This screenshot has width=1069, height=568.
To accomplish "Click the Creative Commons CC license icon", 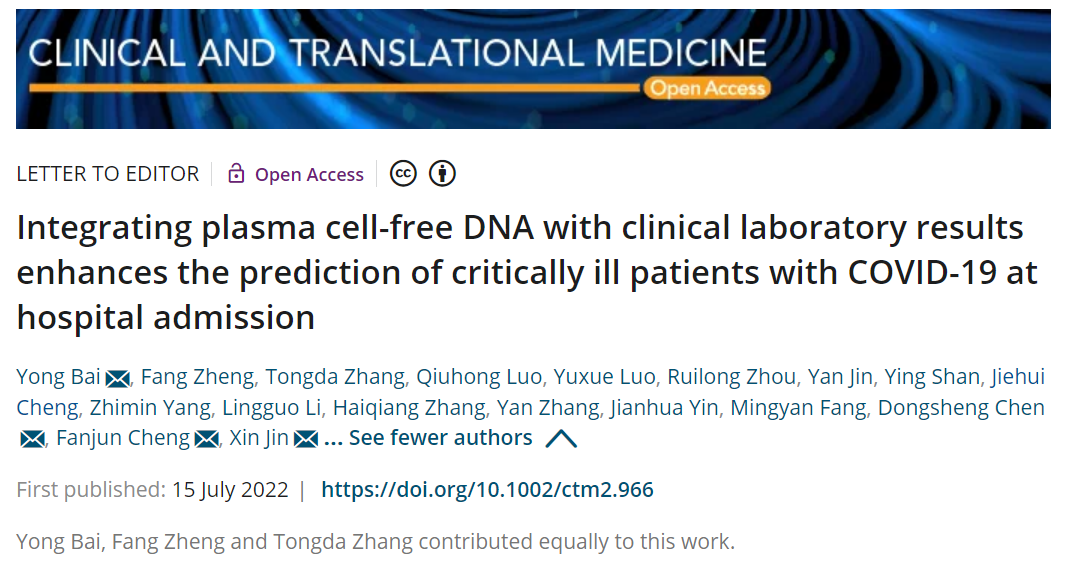I will (x=403, y=174).
